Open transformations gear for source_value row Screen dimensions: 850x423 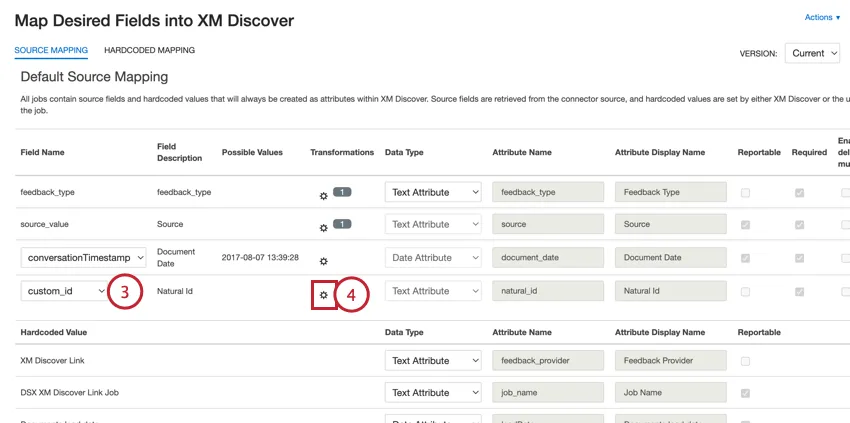pyautogui.click(x=323, y=228)
